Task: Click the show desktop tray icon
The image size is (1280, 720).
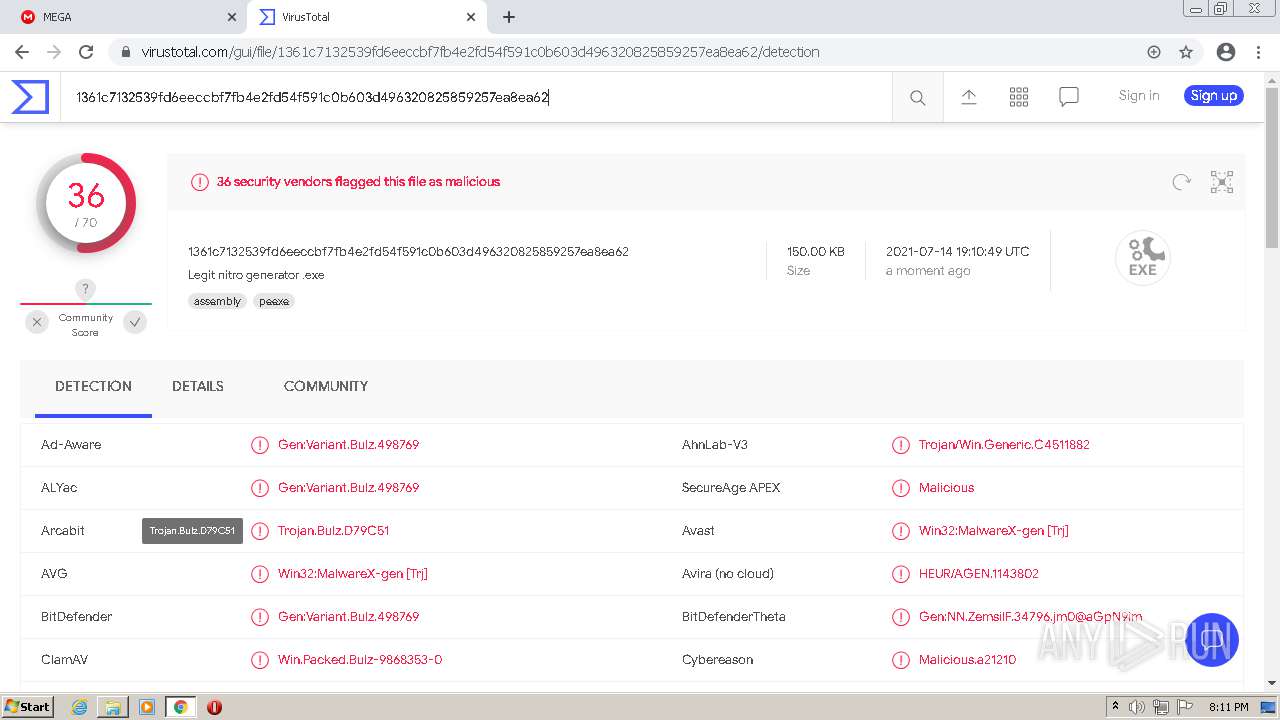Action: click(1268, 707)
